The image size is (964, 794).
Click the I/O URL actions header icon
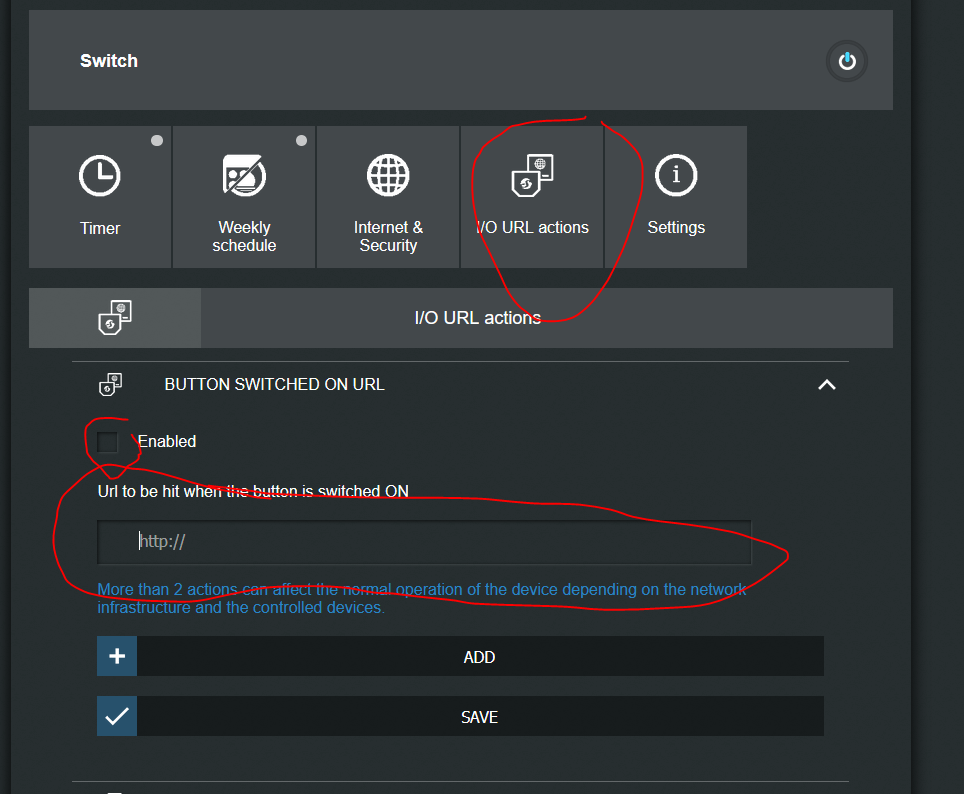(115, 317)
